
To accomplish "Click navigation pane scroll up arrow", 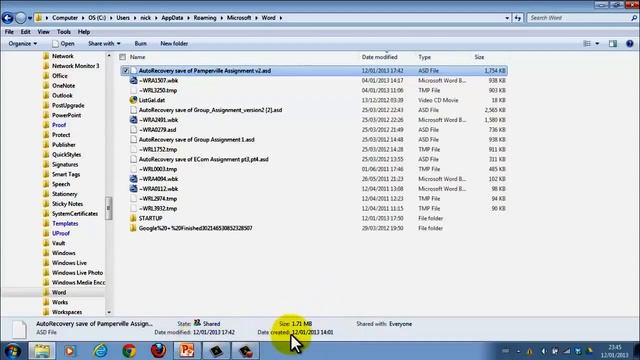I will 109,55.
